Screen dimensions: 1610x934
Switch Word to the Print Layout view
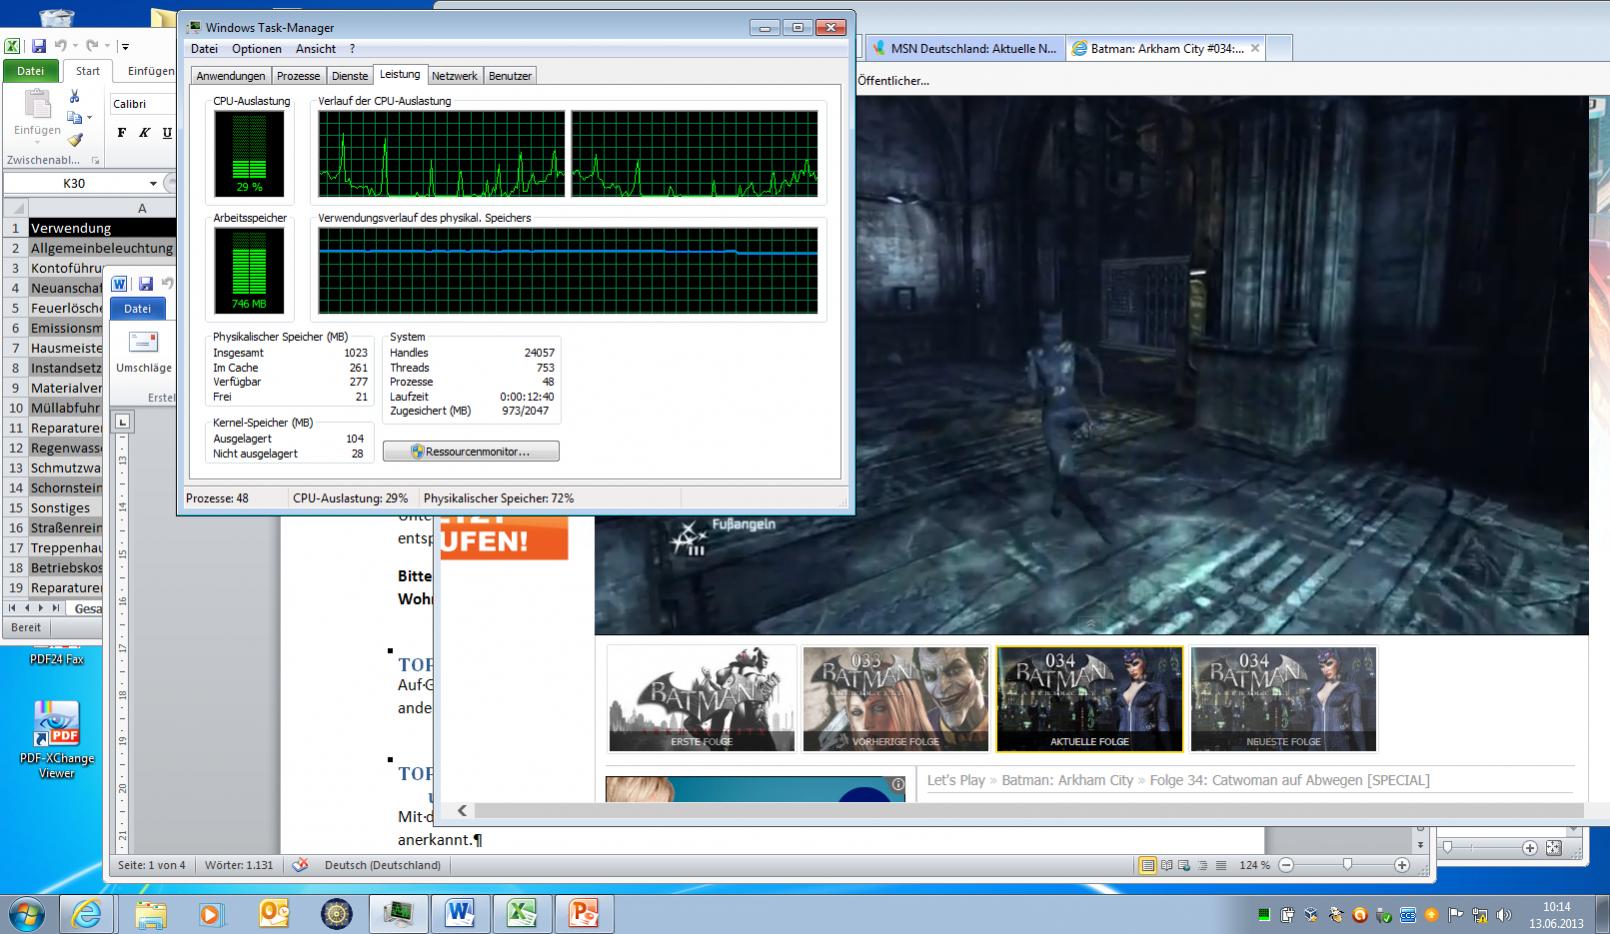pos(1148,865)
